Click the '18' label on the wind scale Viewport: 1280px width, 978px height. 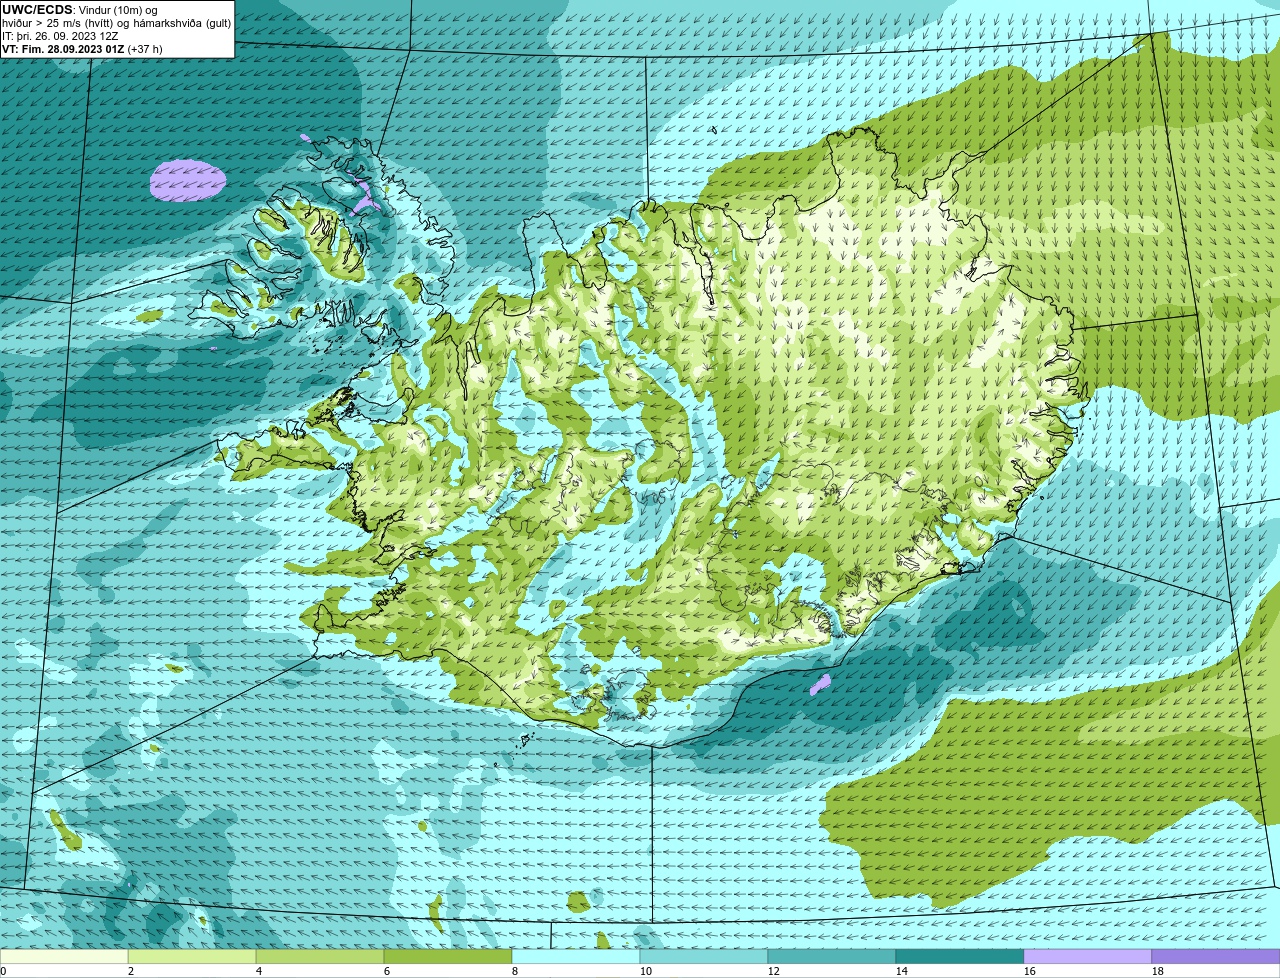tap(1158, 971)
